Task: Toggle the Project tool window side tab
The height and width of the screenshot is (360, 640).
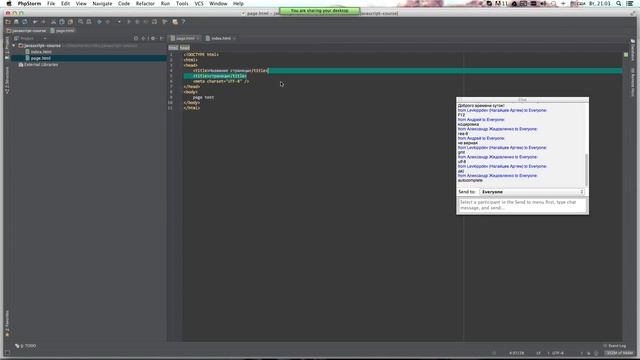Action: coord(7,47)
